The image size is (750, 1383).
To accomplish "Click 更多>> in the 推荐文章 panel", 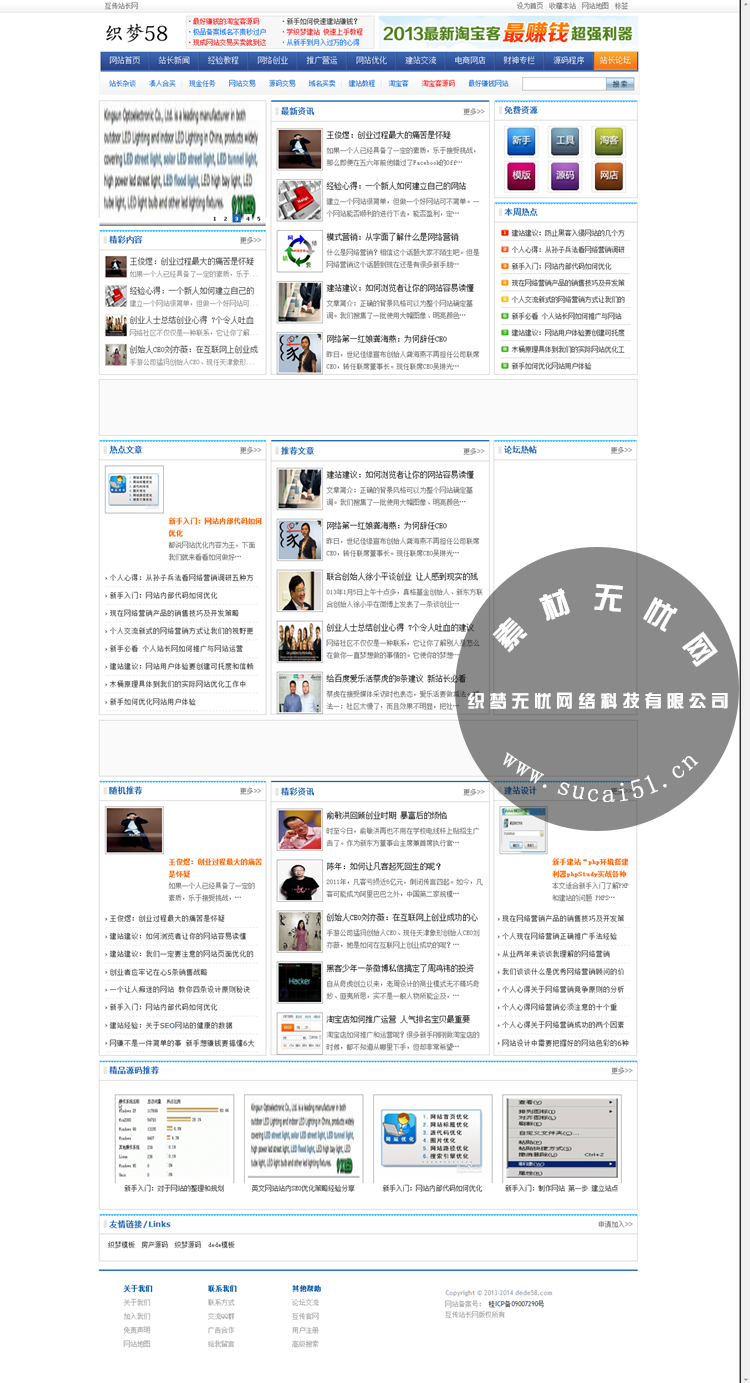I will tap(474, 451).
